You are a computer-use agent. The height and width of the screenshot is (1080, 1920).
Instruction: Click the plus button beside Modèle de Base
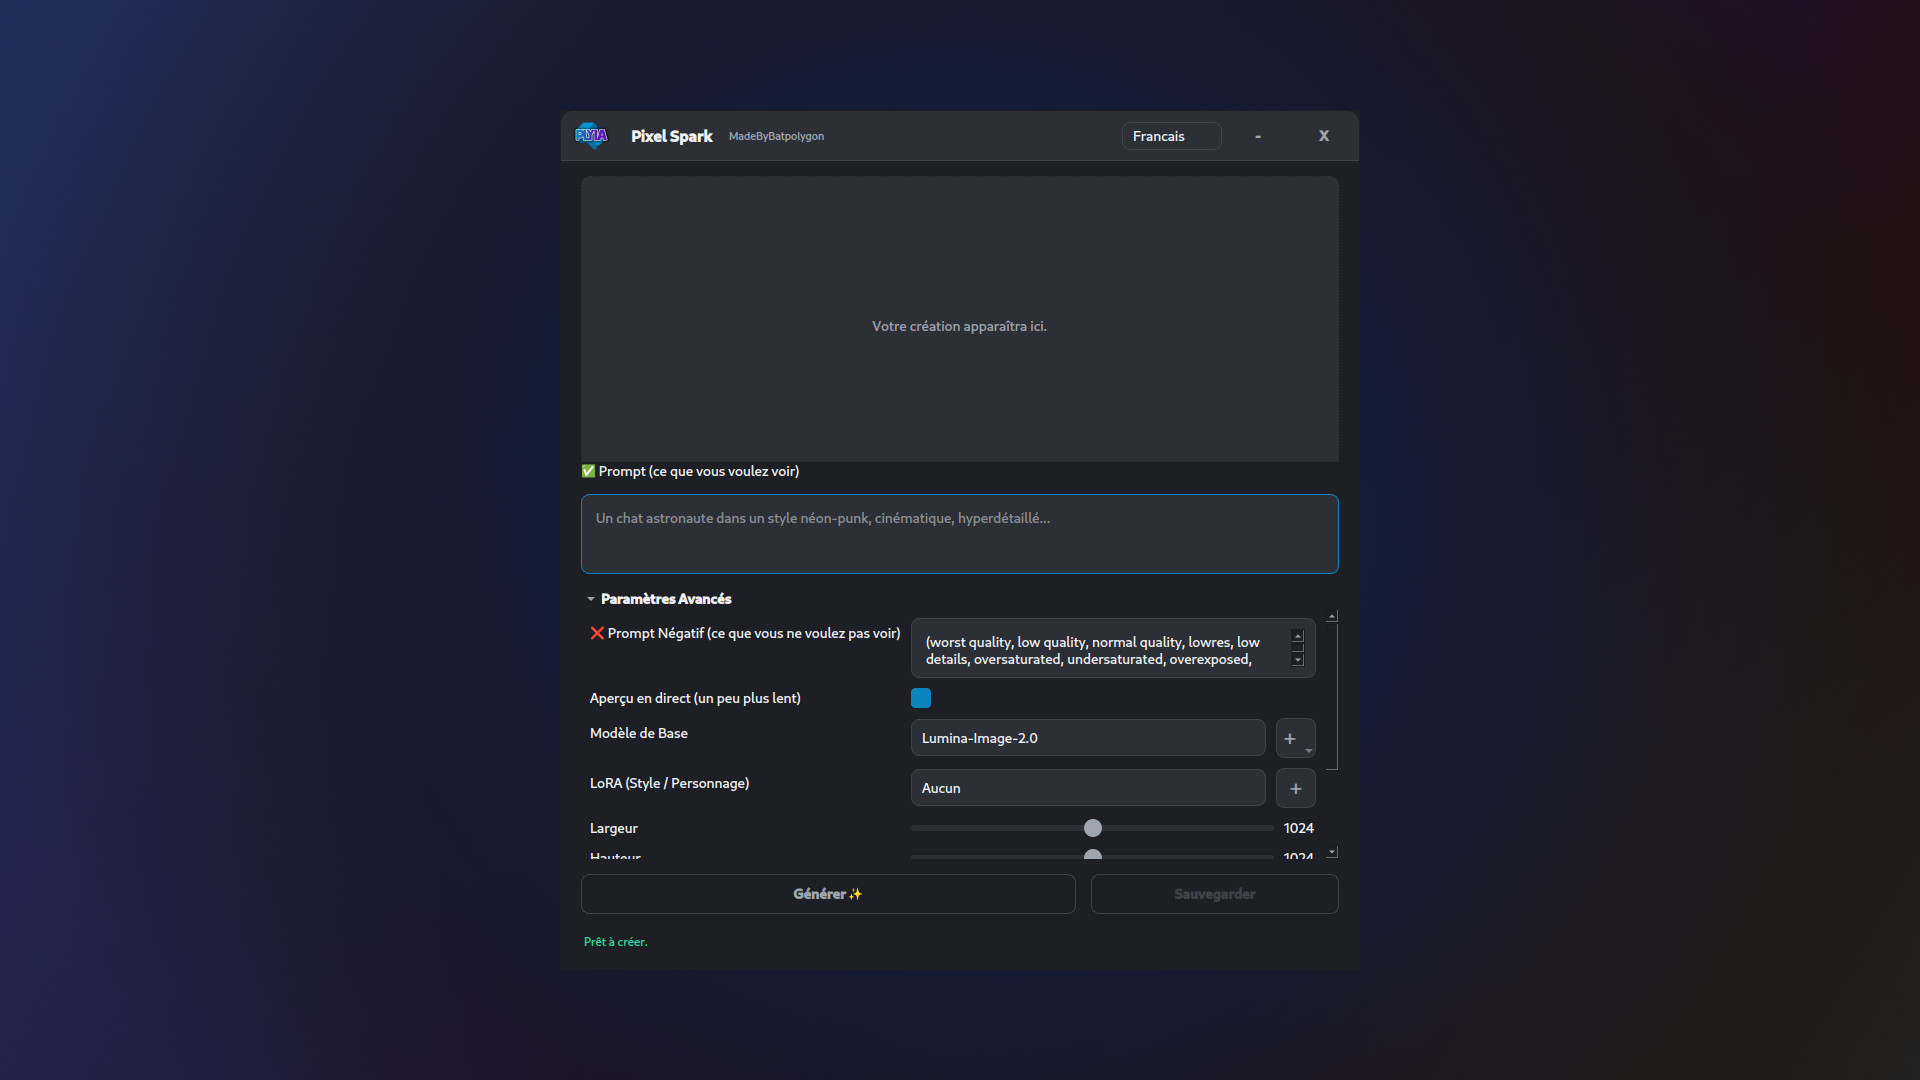coord(1291,738)
